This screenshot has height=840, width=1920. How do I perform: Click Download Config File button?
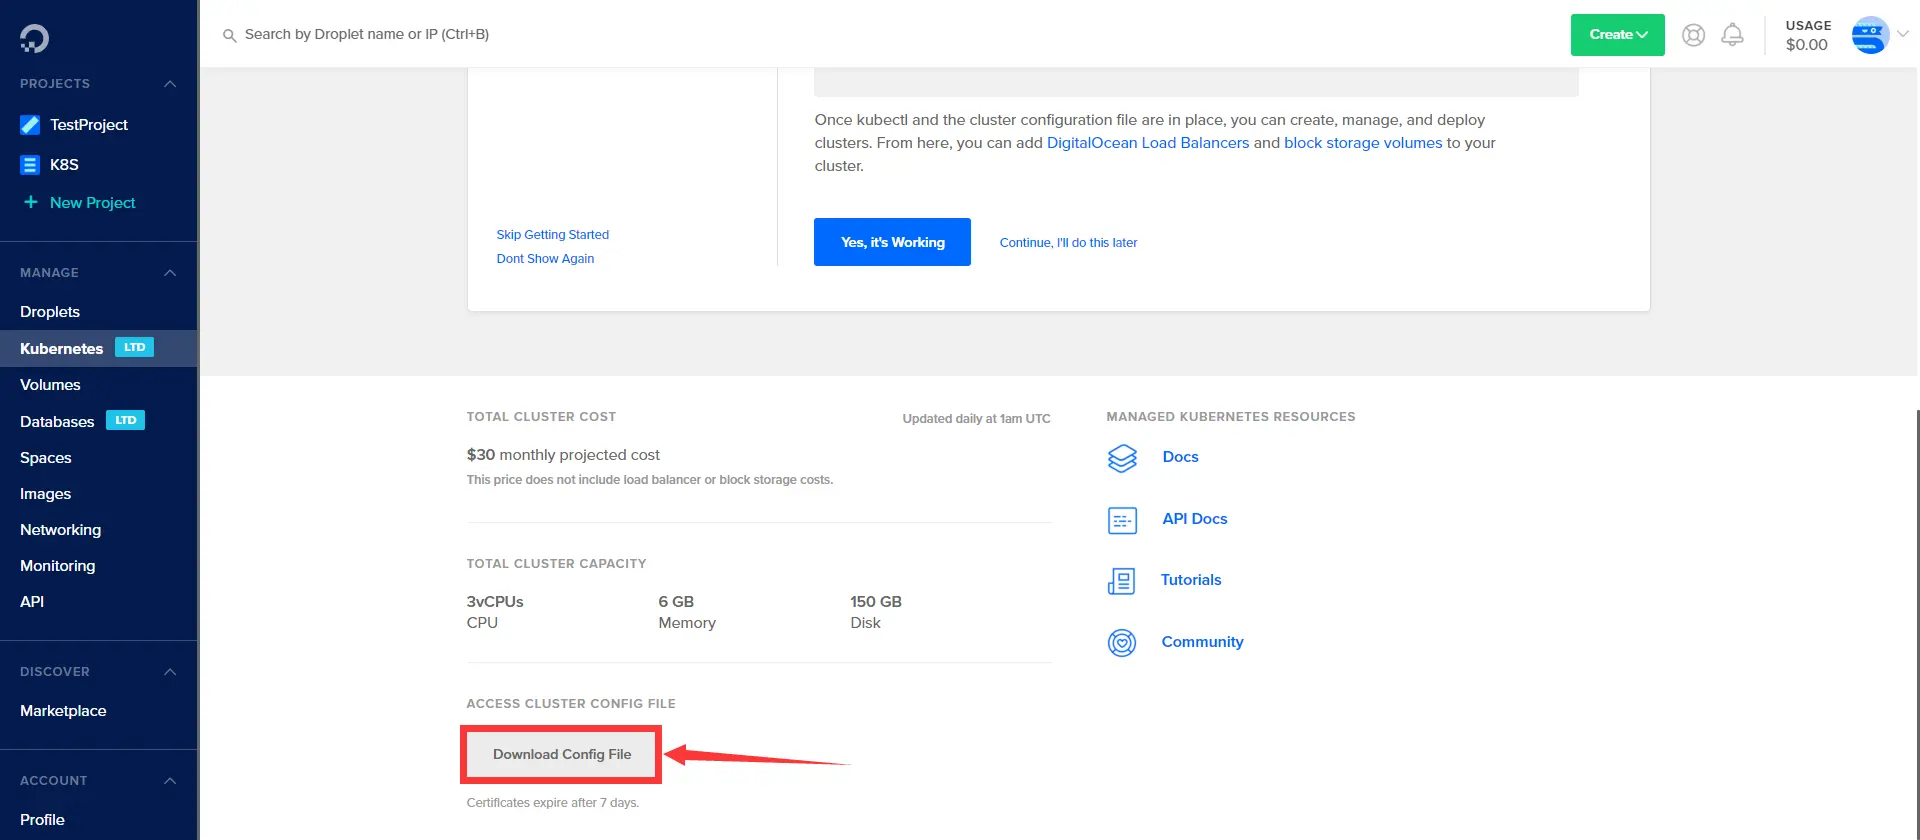[x=562, y=755]
